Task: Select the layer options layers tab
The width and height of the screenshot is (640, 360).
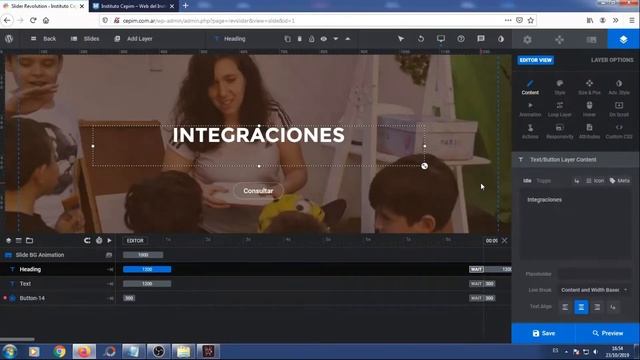Action: 623,39
